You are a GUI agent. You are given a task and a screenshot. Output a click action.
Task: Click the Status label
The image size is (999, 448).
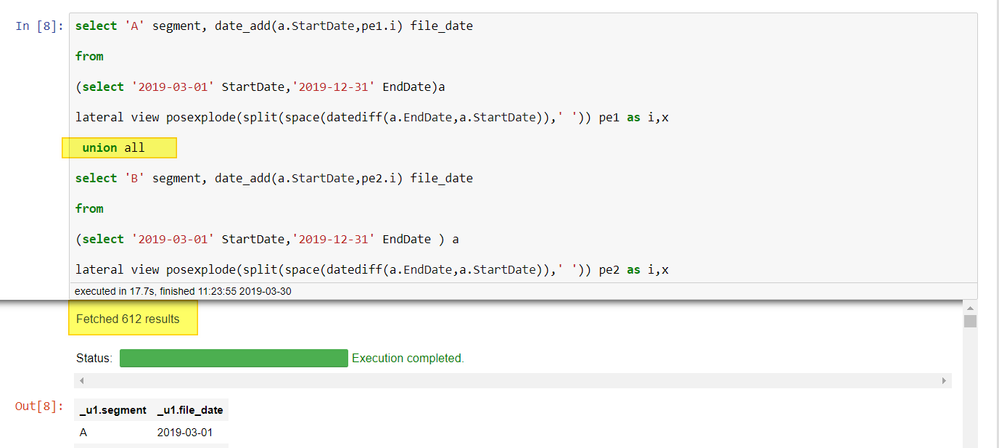(x=93, y=358)
